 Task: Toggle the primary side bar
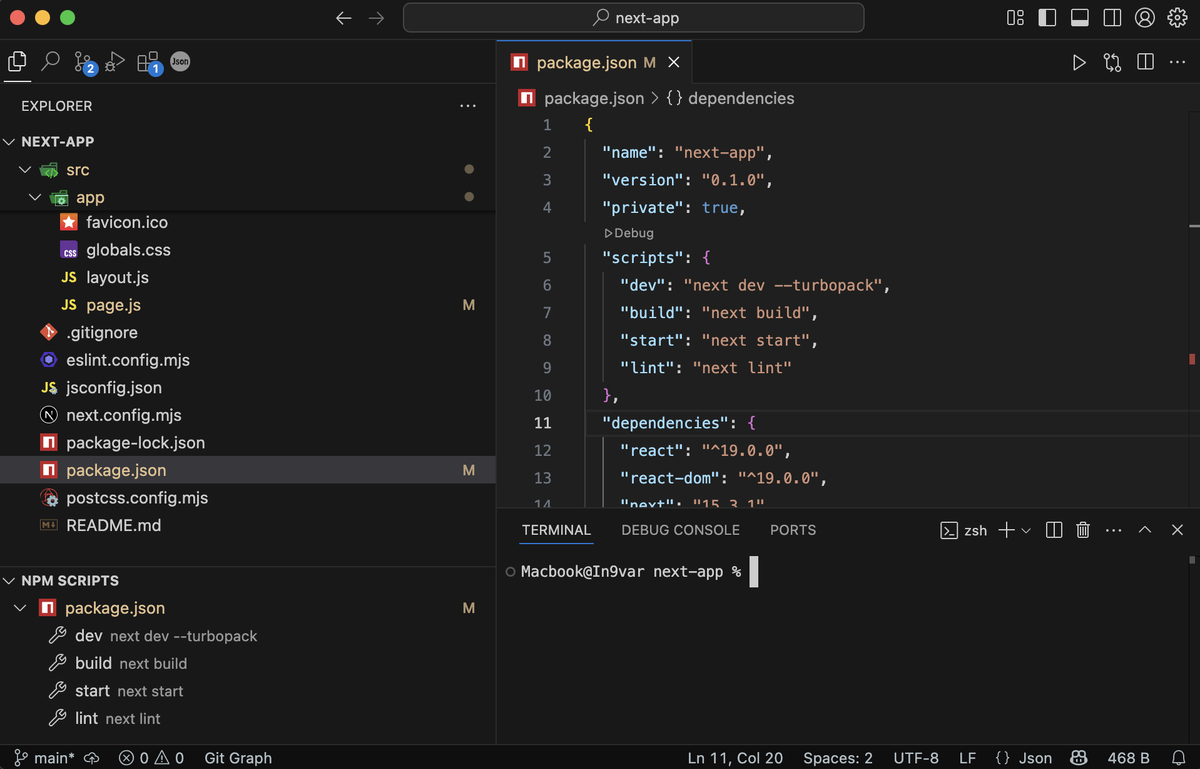[1047, 18]
